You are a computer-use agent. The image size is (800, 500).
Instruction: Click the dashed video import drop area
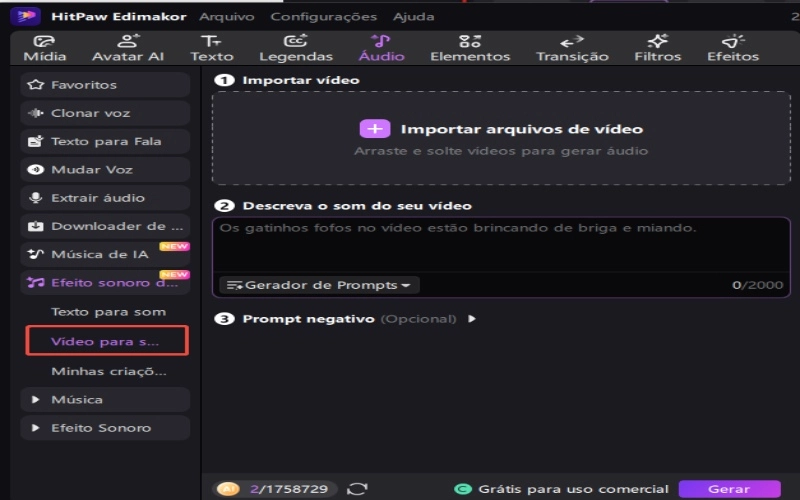(501, 138)
